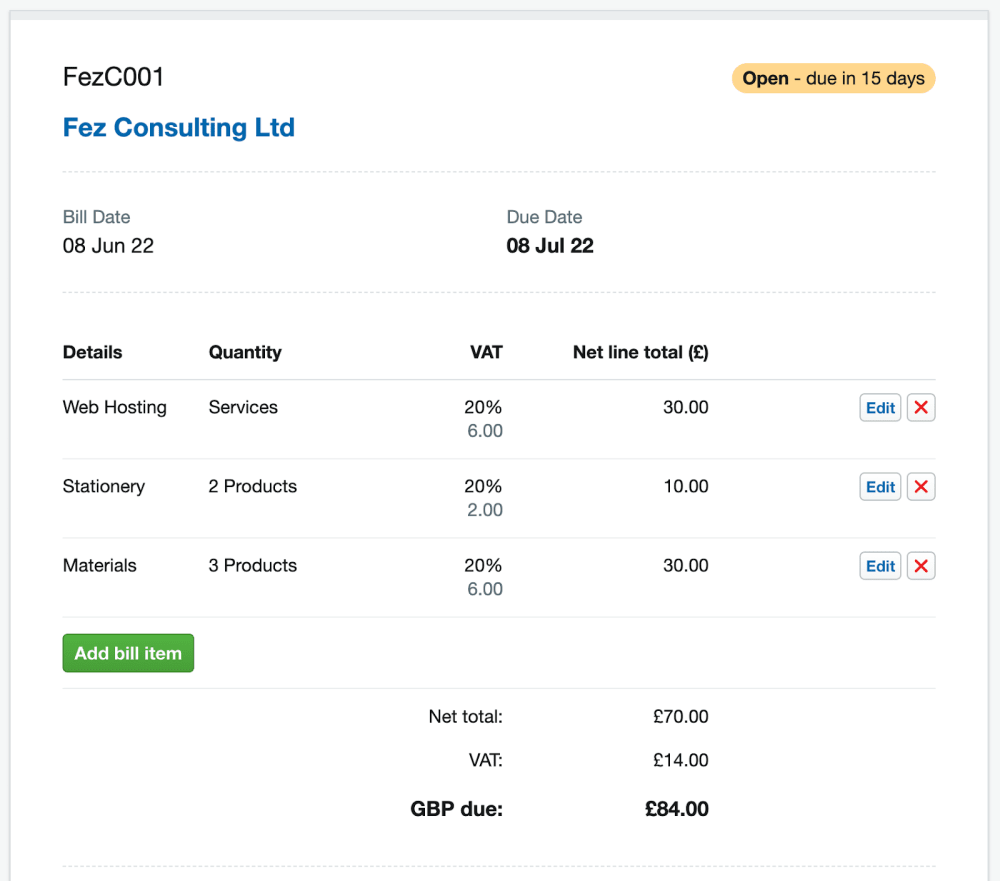Select the Web Hosting item name
The width and height of the screenshot is (1000, 881).
(x=115, y=408)
